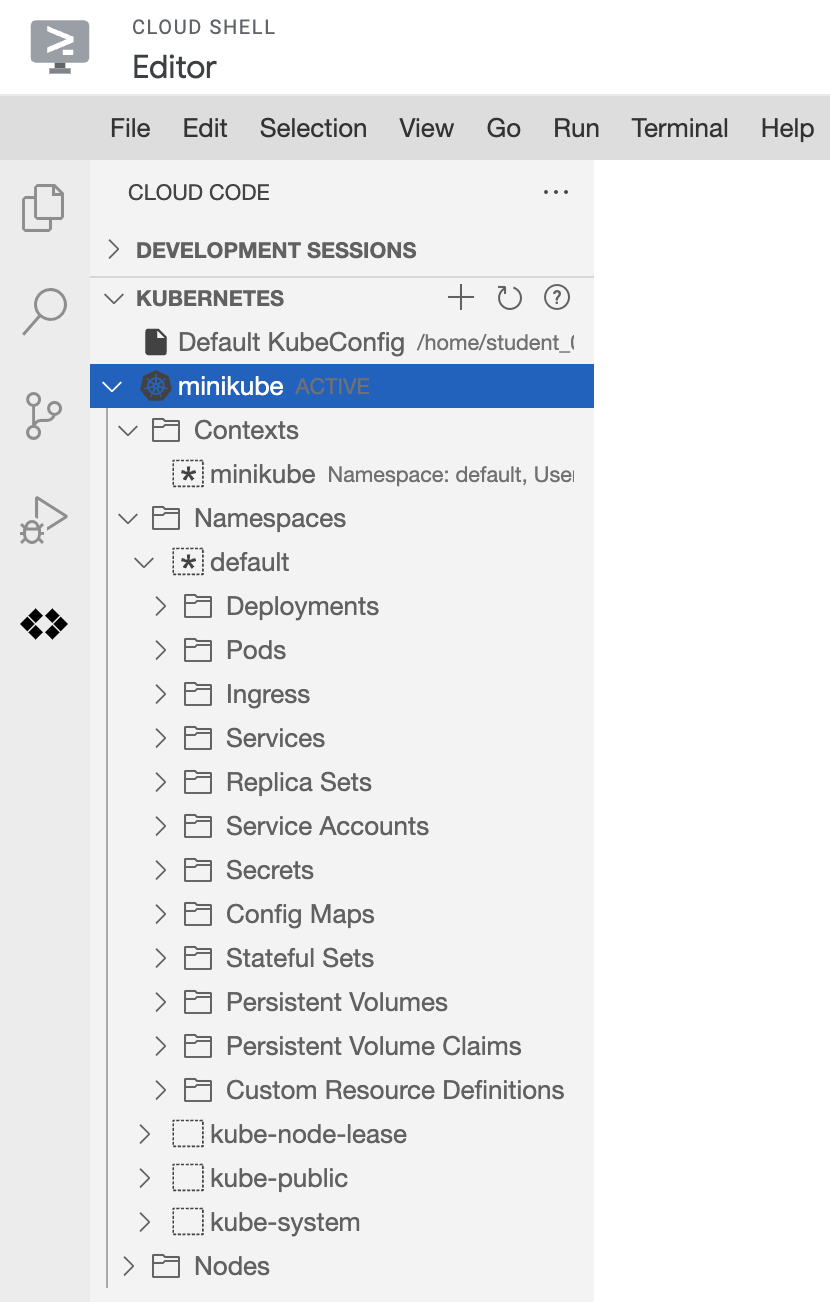This screenshot has height=1302, width=830.
Task: Open the Search magnifier icon
Action: coord(44,311)
